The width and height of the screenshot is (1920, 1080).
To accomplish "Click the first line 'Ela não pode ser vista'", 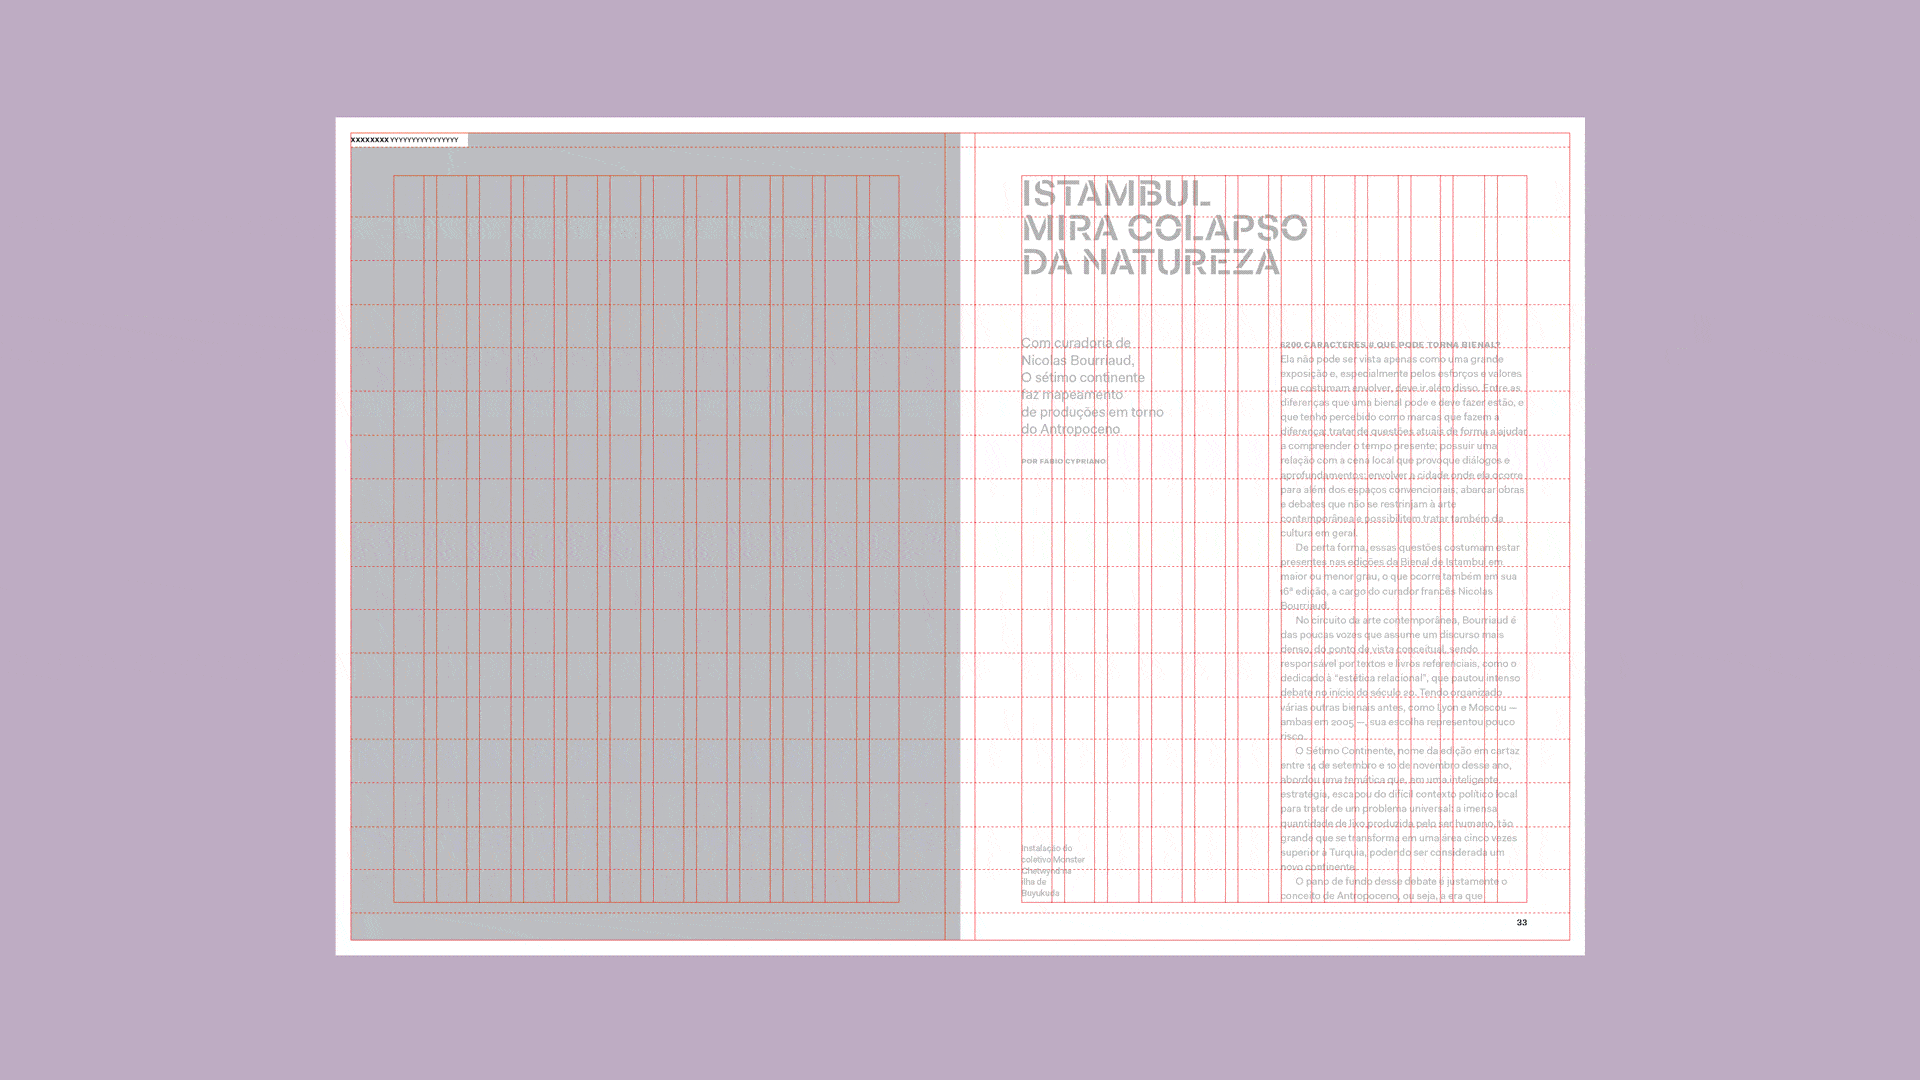I will click(x=1390, y=359).
